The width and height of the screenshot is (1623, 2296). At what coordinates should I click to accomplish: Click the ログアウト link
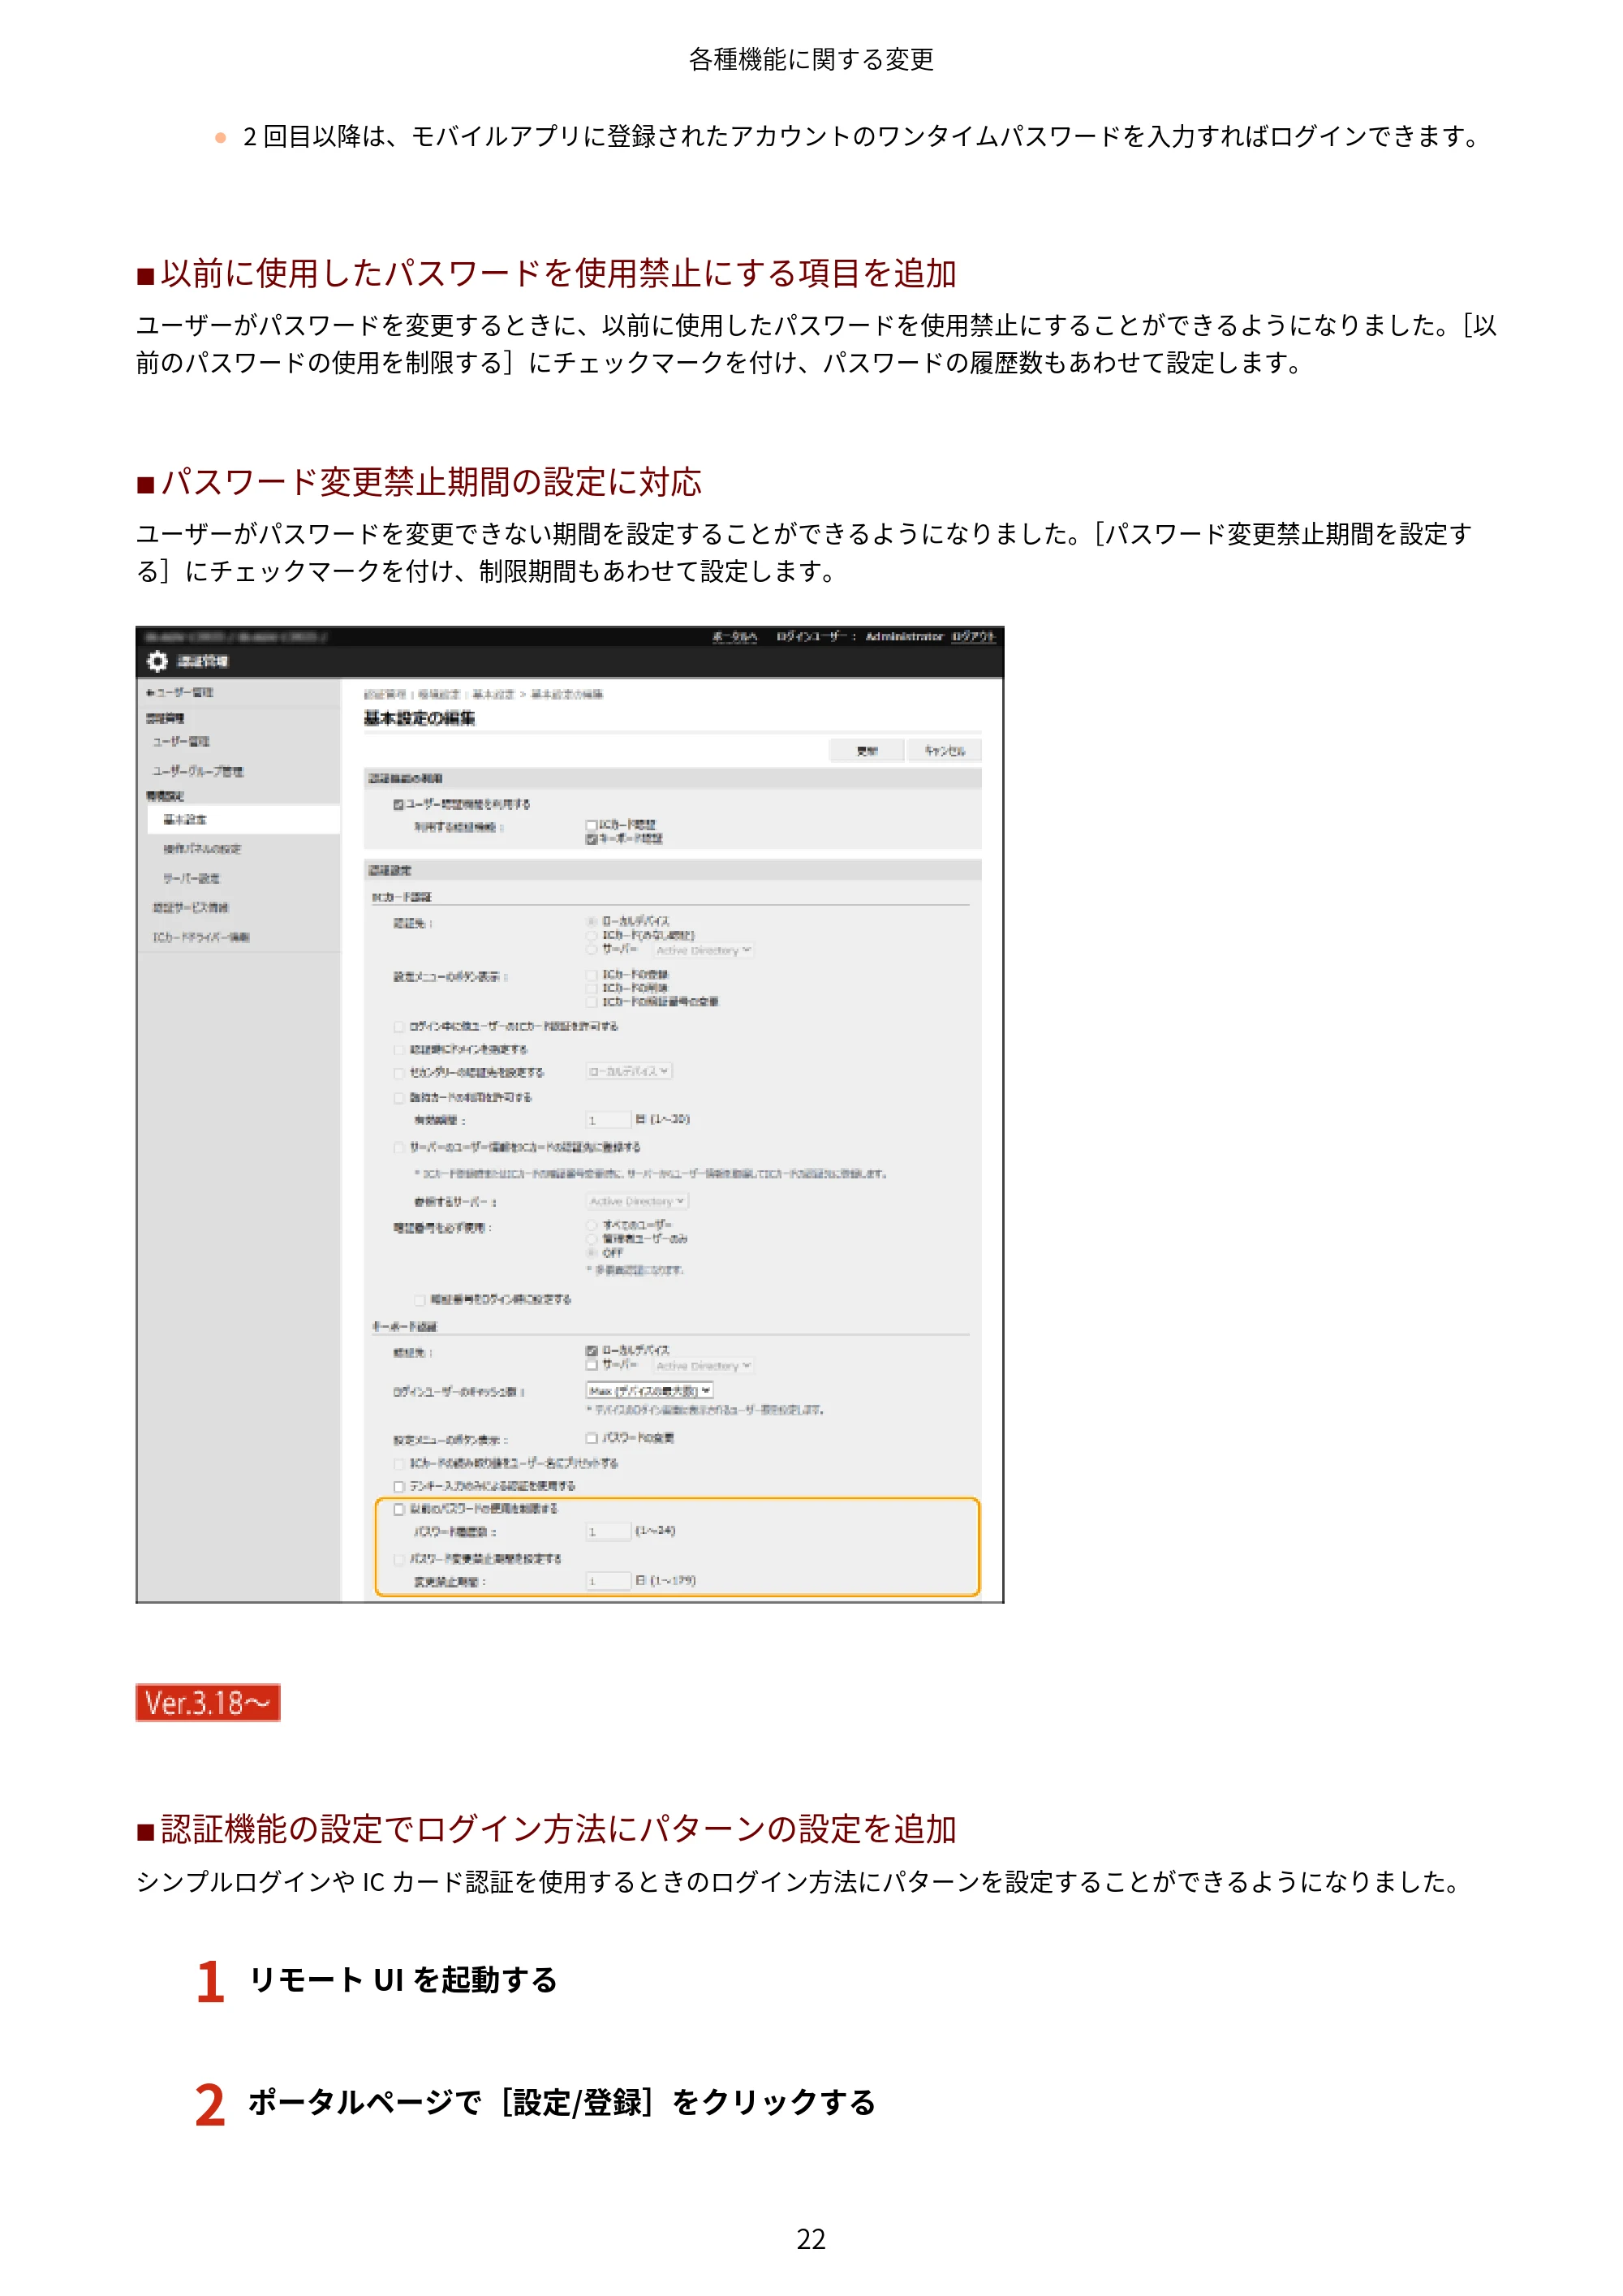pyautogui.click(x=972, y=636)
